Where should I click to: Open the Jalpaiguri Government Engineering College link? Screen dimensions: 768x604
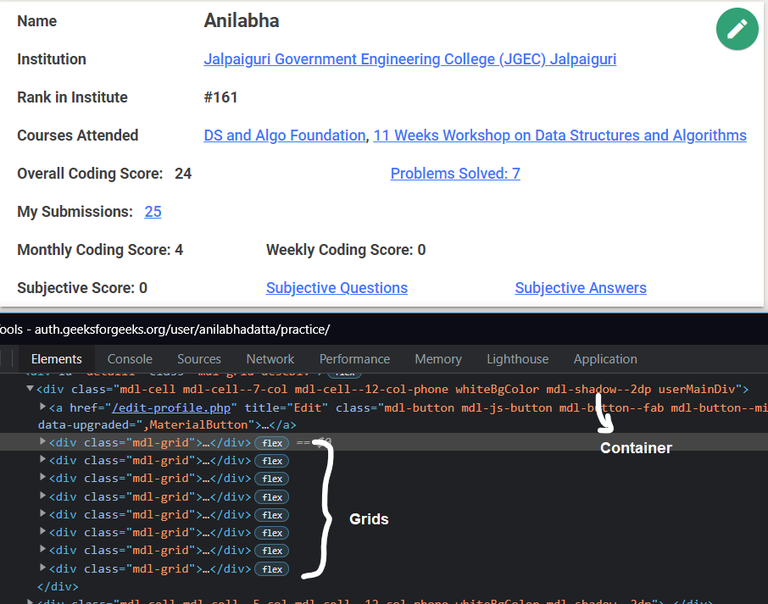click(410, 59)
